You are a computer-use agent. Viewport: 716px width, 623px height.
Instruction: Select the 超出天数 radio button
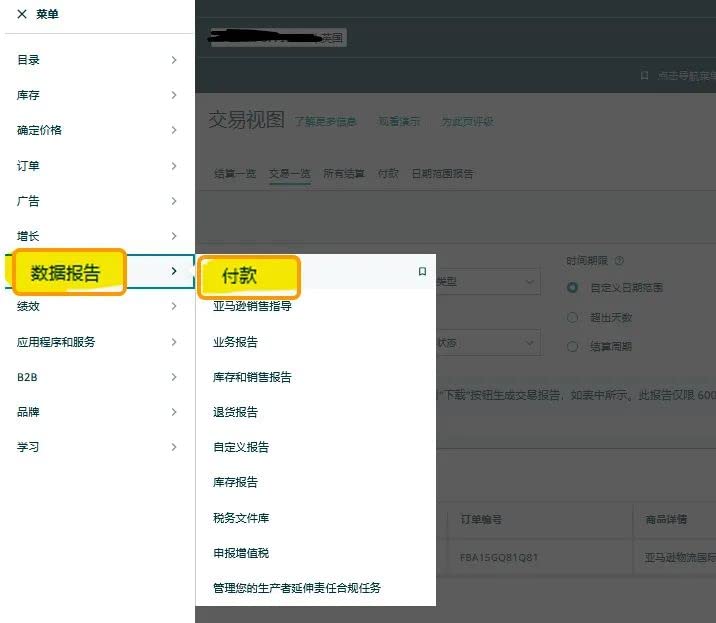(573, 317)
